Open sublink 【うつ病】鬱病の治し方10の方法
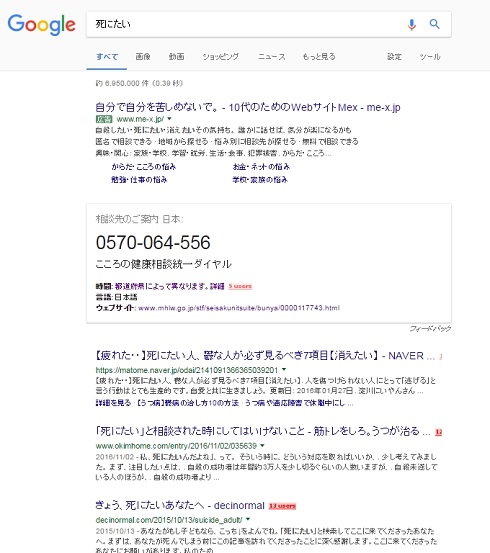This screenshot has height=553, width=490. 188,403
